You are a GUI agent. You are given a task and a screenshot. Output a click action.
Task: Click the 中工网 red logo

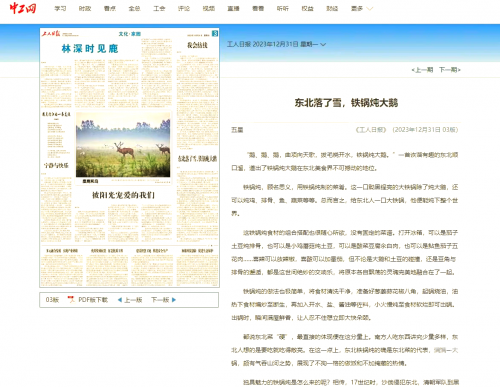(x=23, y=8)
